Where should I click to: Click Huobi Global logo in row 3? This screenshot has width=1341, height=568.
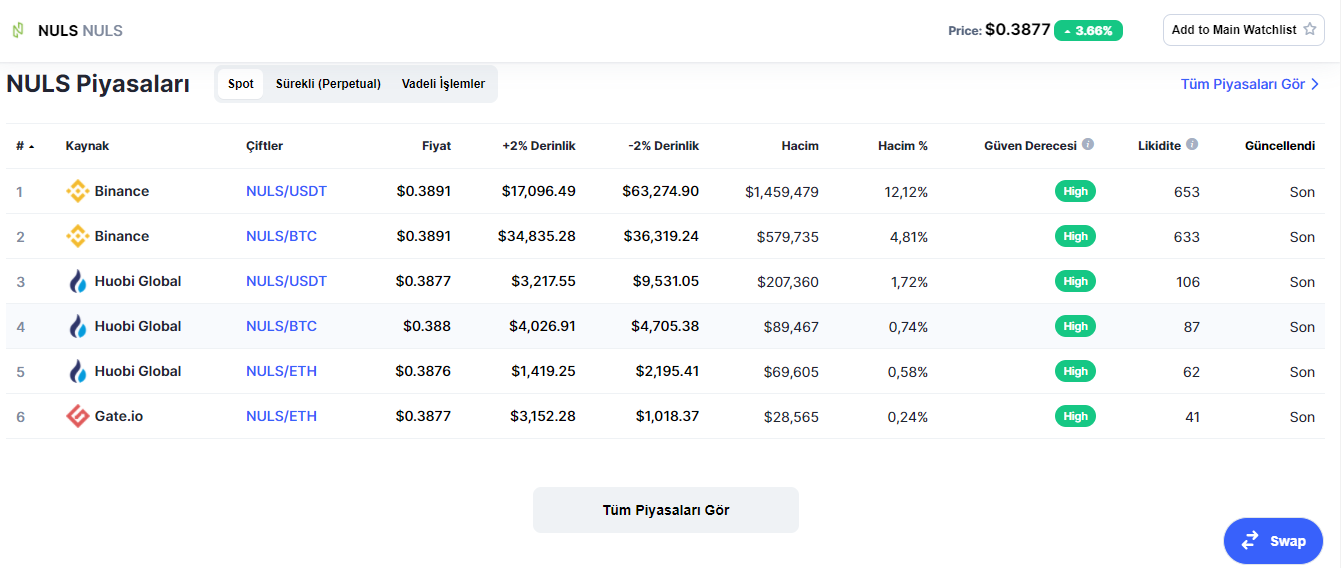click(77, 281)
